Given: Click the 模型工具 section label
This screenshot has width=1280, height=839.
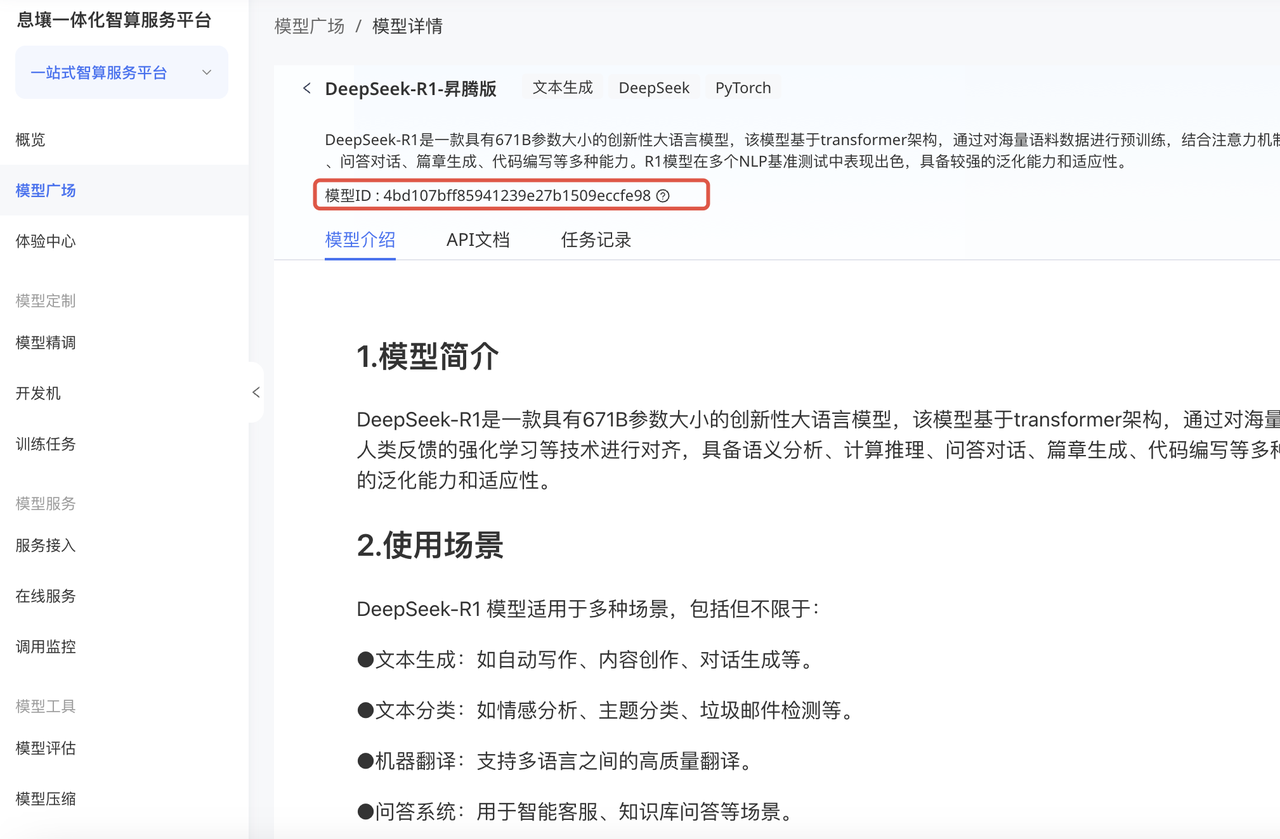Looking at the screenshot, I should pos(46,707).
